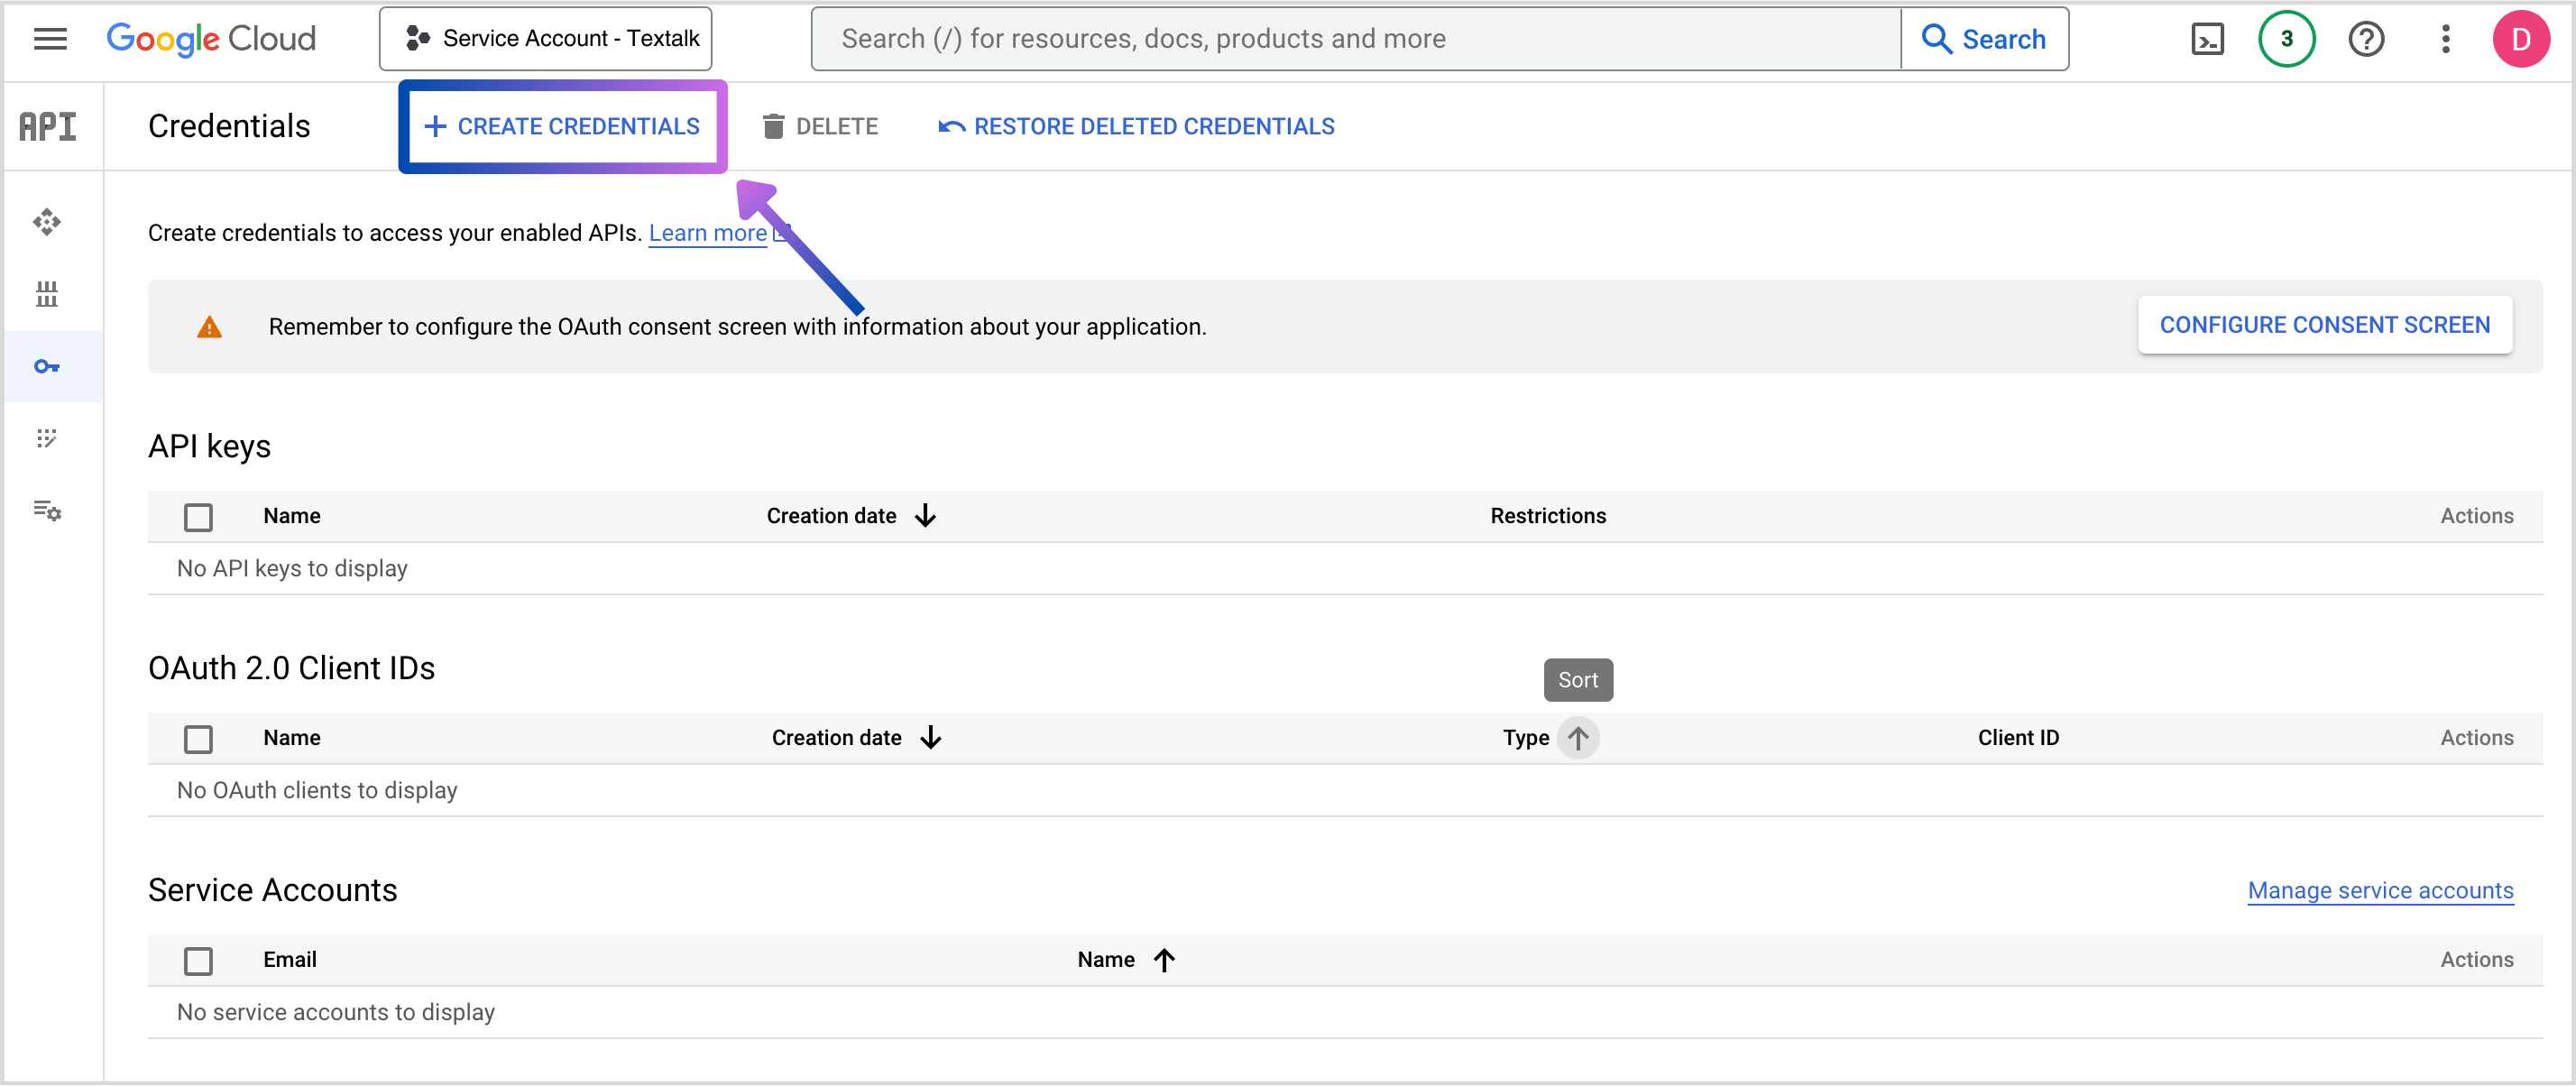The width and height of the screenshot is (2576, 1086).
Task: Open notifications badge showing 3
Action: click(x=2286, y=39)
